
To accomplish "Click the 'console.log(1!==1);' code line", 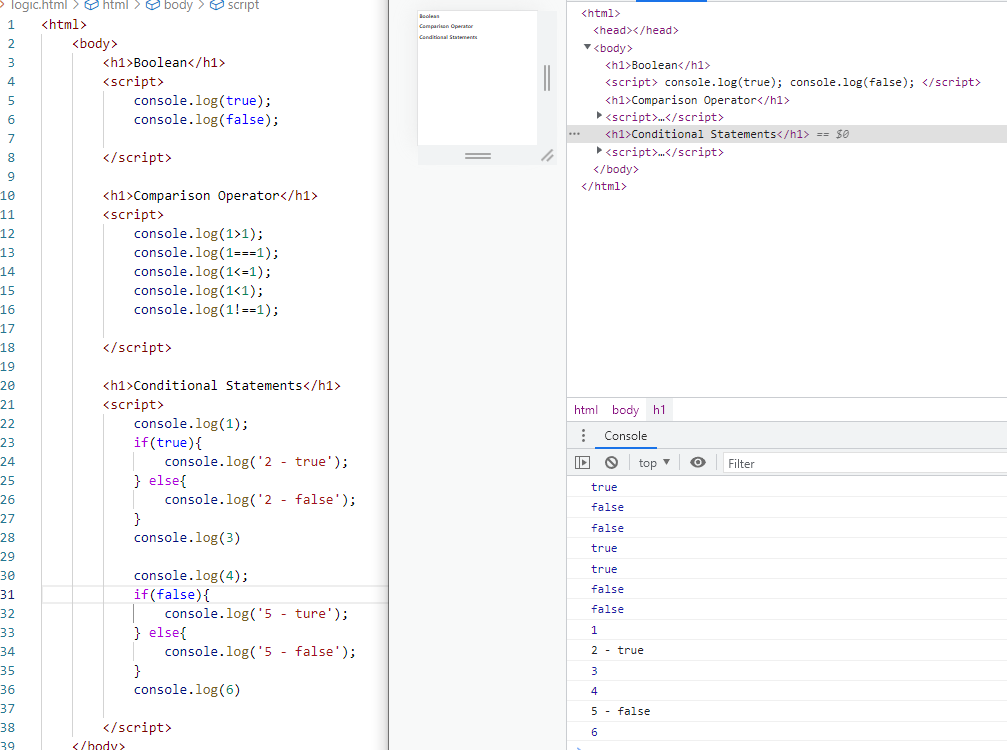I will pyautogui.click(x=206, y=310).
